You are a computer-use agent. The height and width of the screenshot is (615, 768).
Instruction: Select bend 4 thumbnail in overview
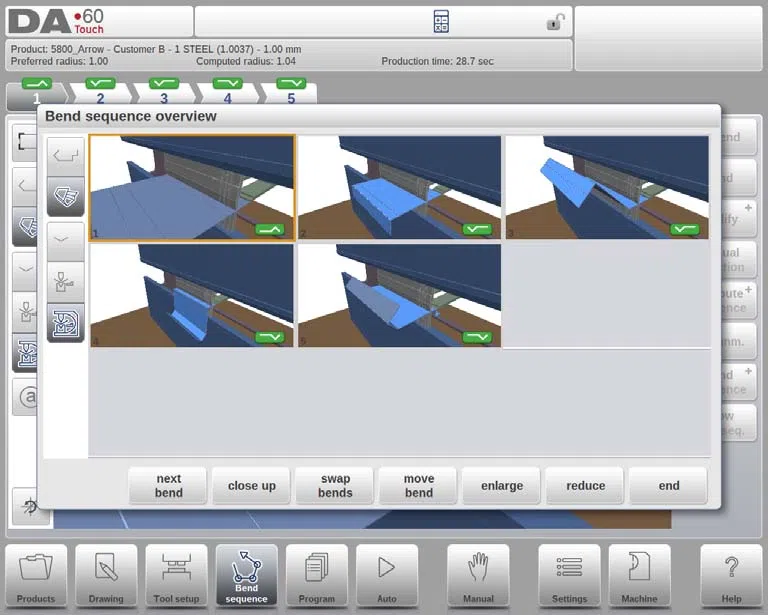192,296
